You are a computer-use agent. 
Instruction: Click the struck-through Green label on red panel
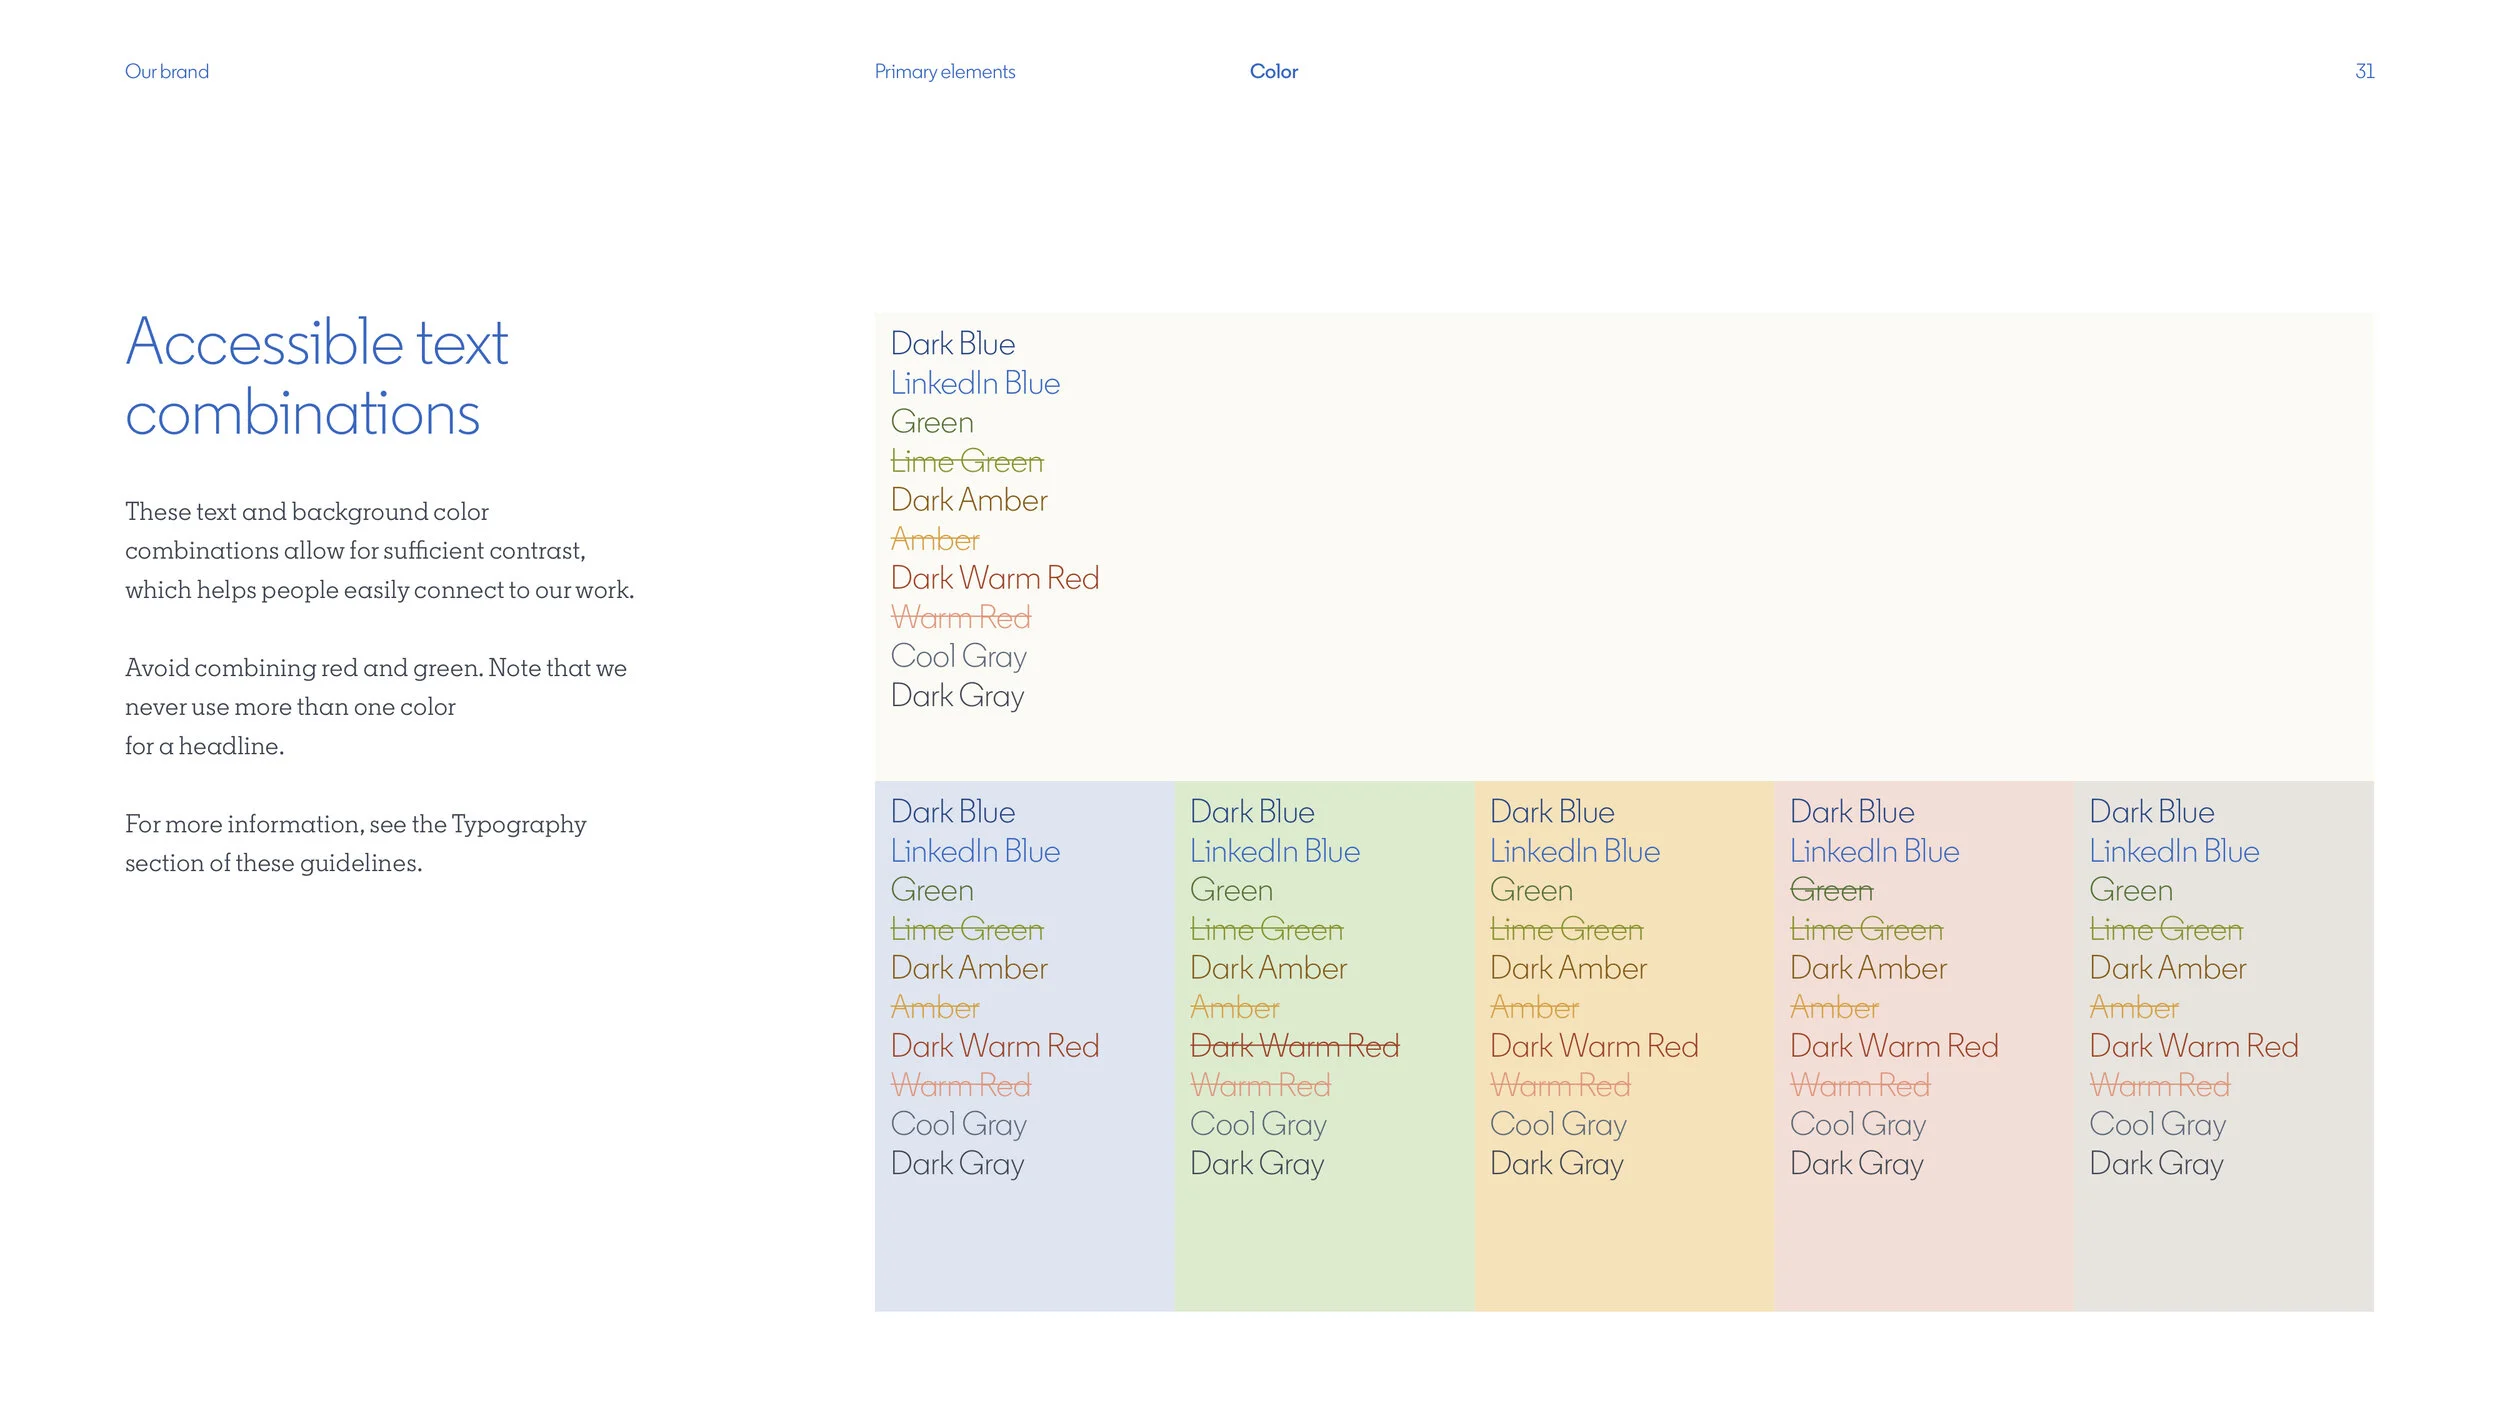point(1831,889)
